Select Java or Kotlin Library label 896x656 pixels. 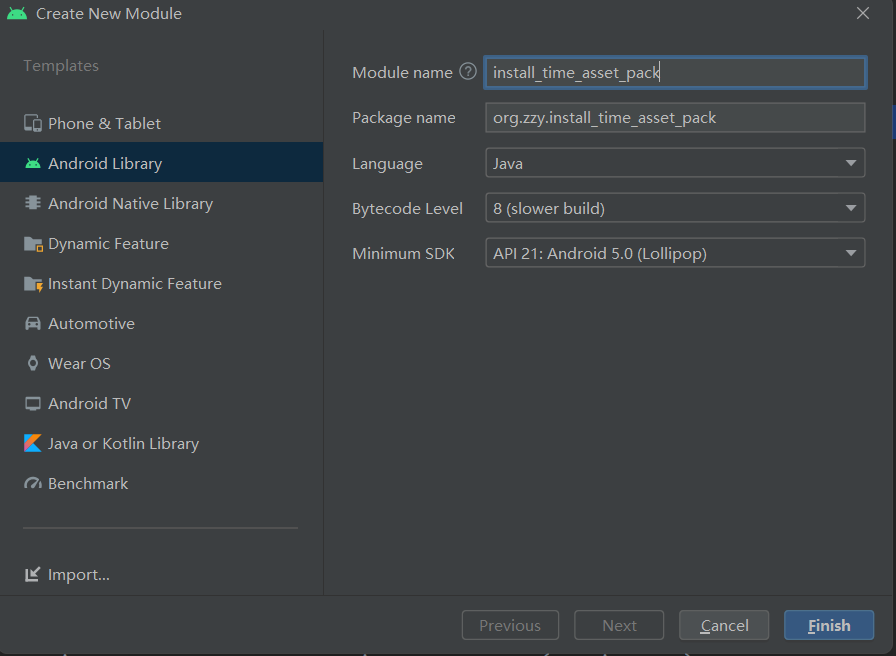click(x=123, y=444)
